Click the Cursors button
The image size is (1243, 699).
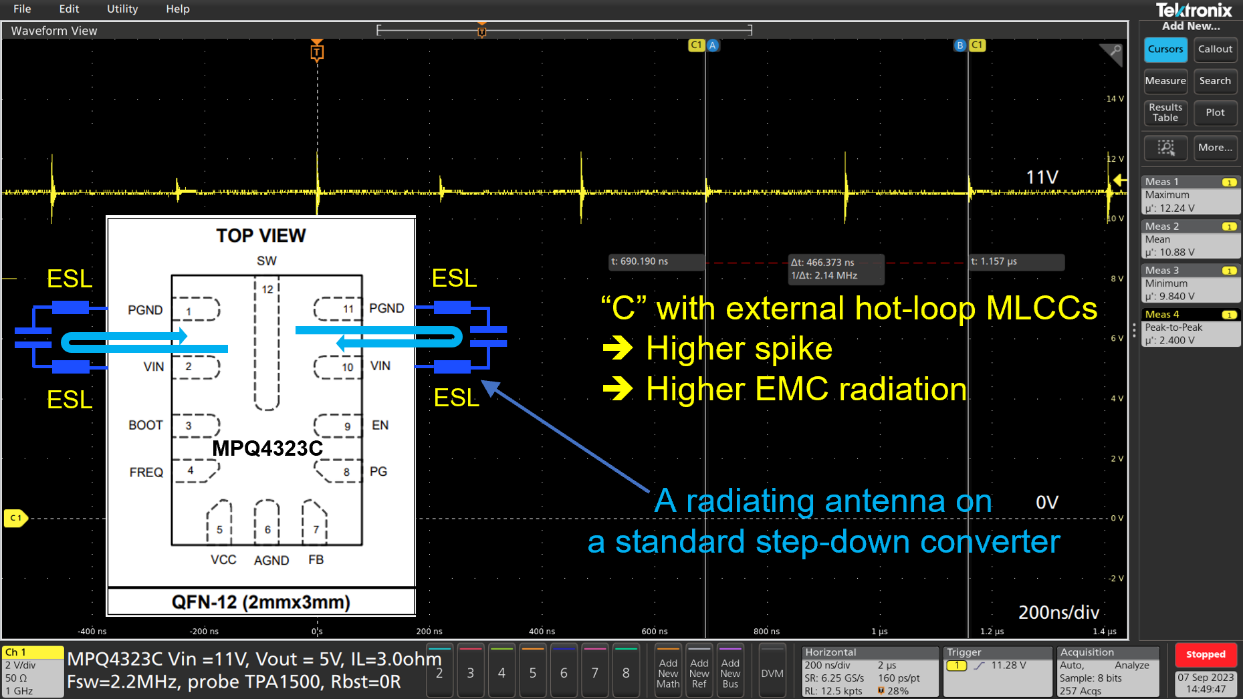coord(1165,49)
